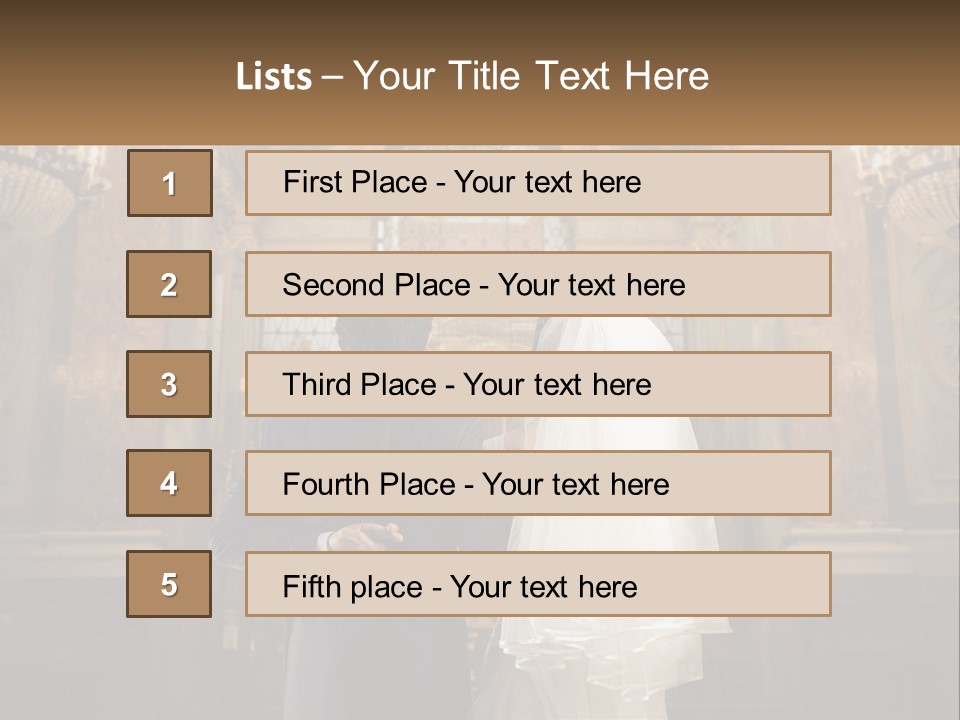Click 'Your text here' in third list item

click(557, 385)
